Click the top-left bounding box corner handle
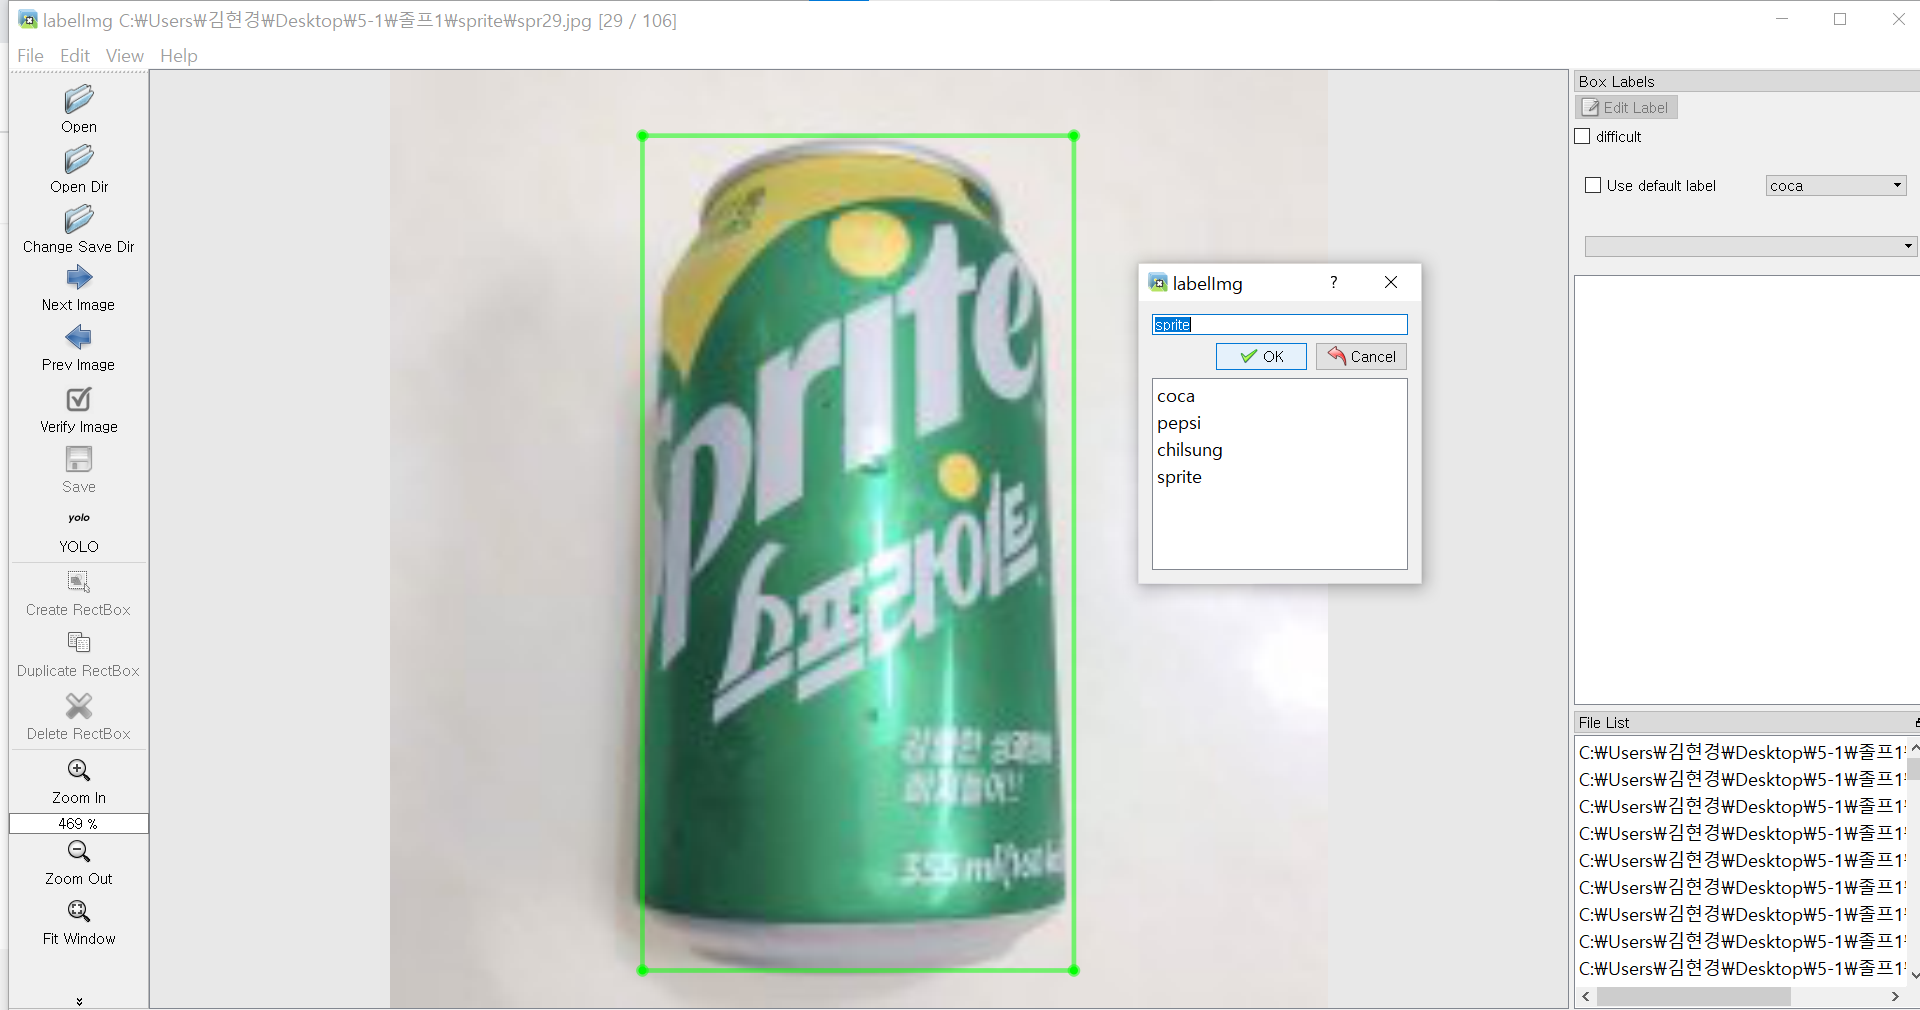Screen dimensions: 1920x1010 [x=643, y=135]
